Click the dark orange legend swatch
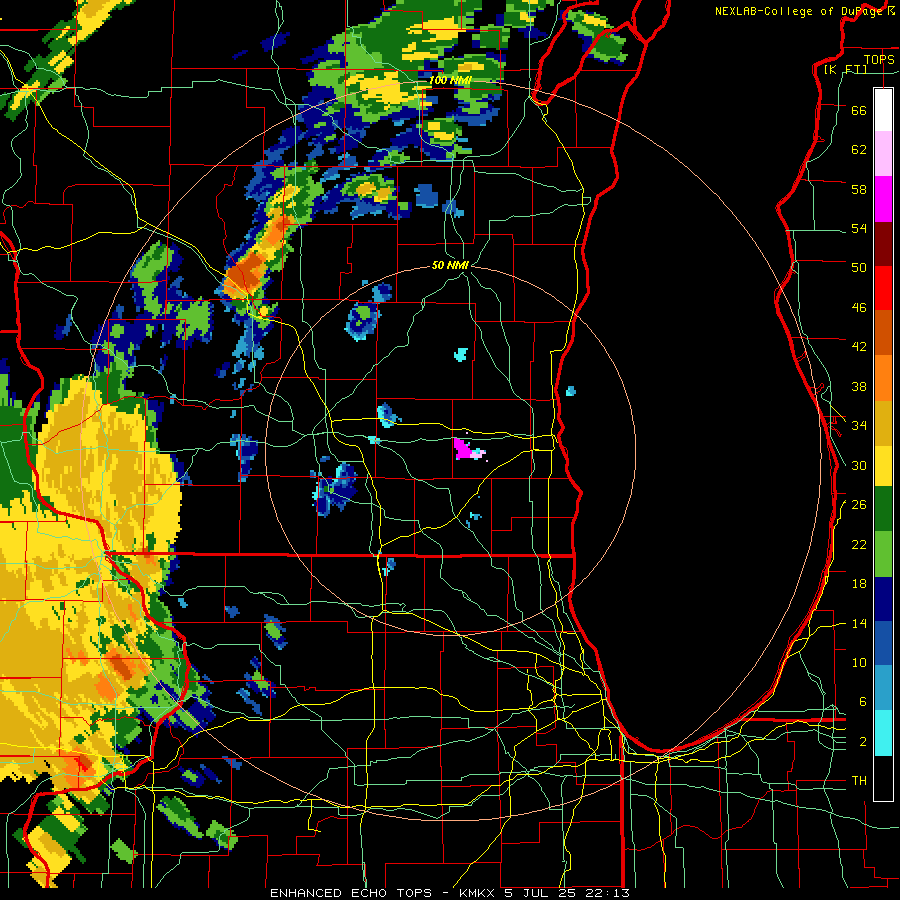900x900 pixels. (883, 333)
